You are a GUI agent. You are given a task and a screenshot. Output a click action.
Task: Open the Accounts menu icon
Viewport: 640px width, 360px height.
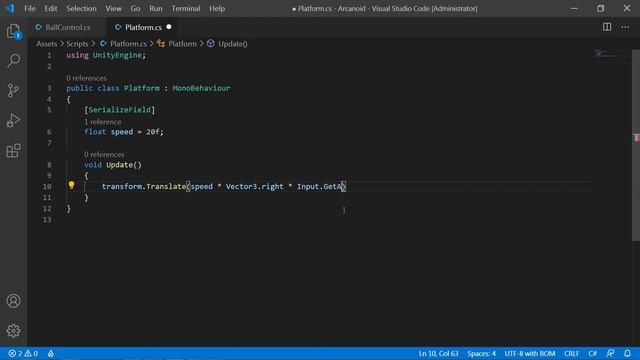pyautogui.click(x=13, y=301)
